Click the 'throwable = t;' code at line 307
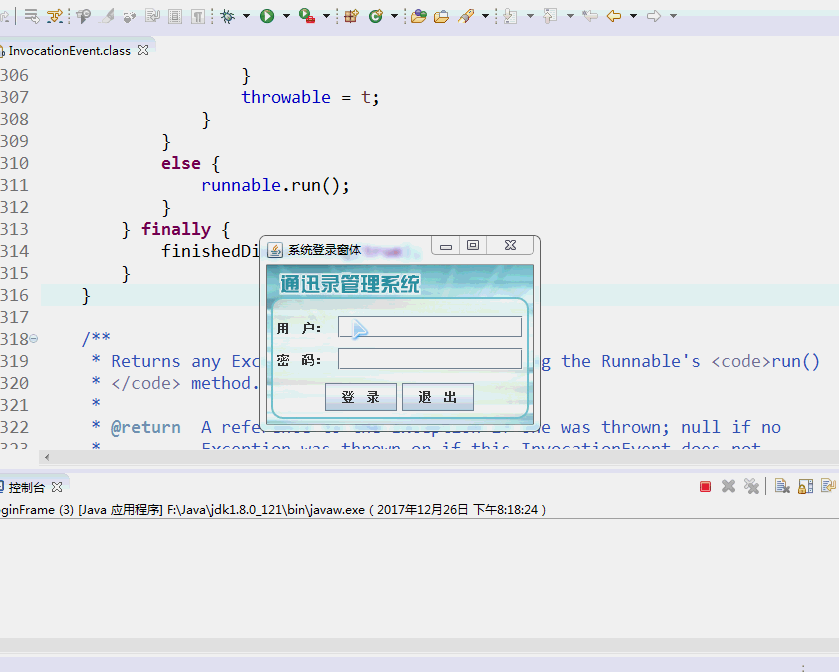839x672 pixels. click(x=310, y=97)
